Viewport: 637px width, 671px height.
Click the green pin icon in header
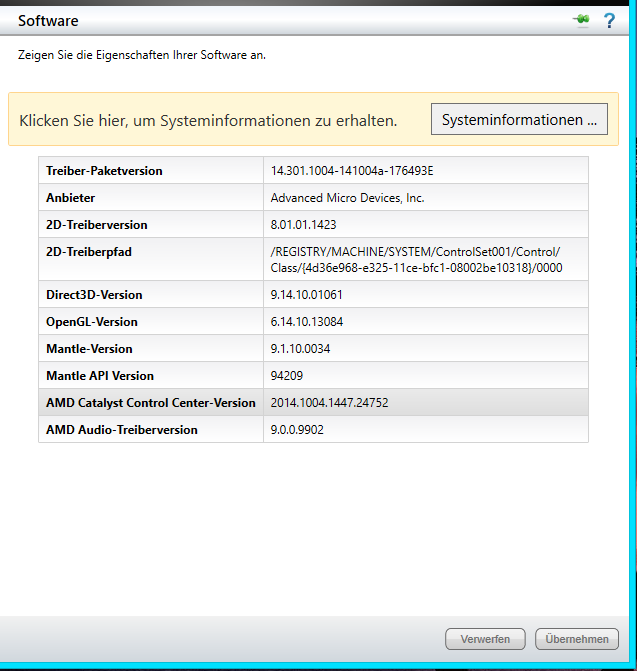pos(581,20)
